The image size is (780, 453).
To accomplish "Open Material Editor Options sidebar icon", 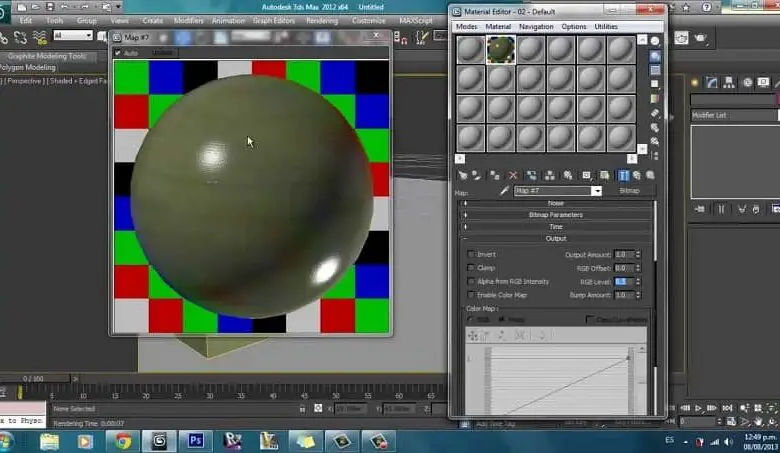I will click(655, 128).
